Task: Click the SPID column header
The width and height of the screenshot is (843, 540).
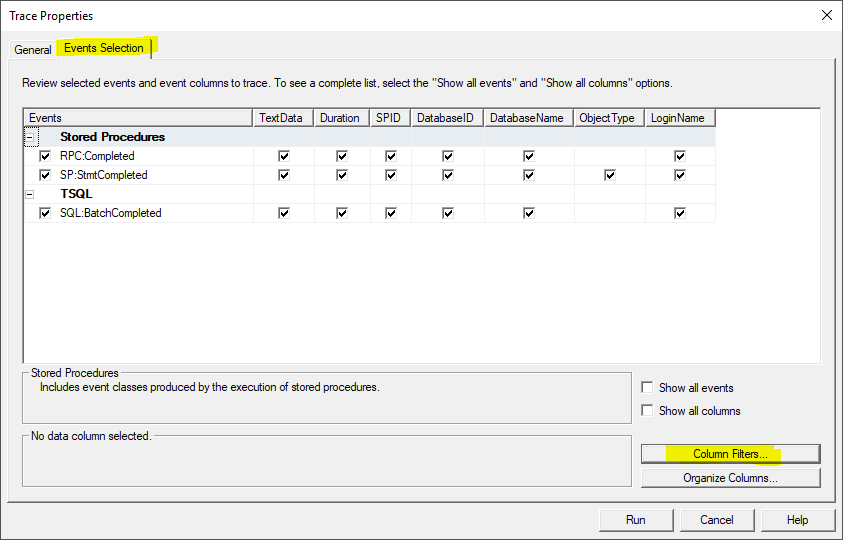Action: coord(391,118)
